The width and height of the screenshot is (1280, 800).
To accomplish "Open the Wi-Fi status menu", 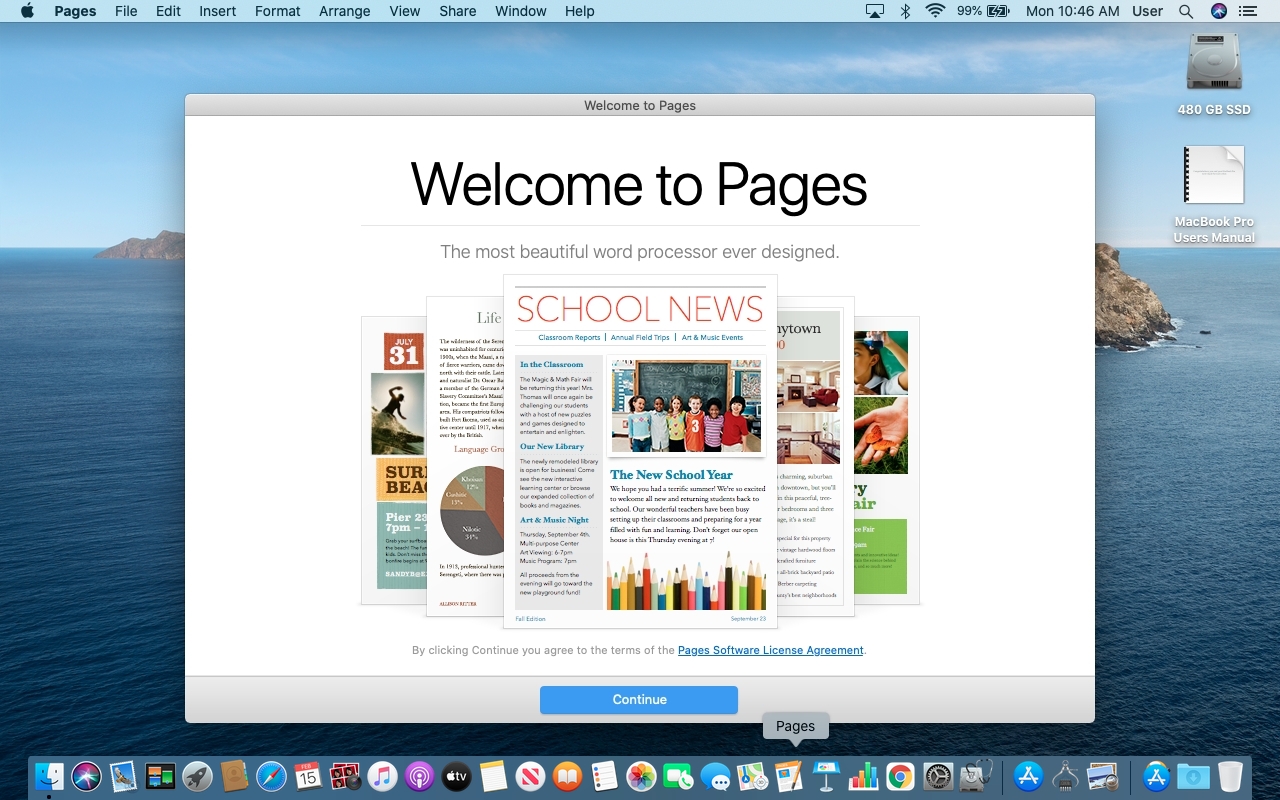I will click(936, 11).
